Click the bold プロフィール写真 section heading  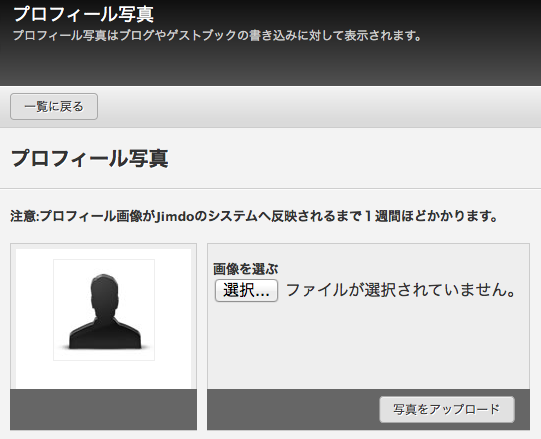90,158
